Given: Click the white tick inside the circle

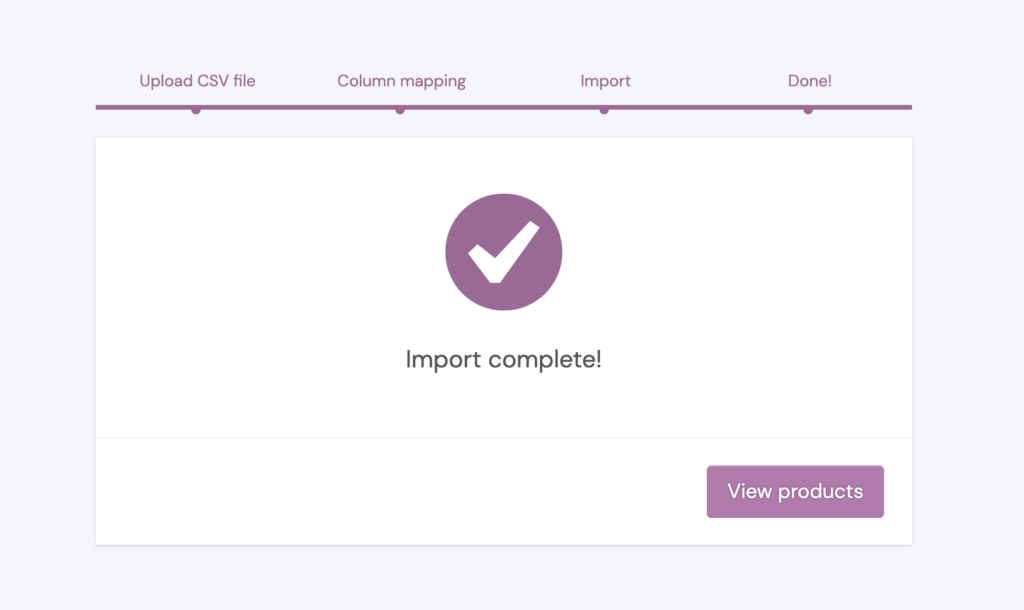Looking at the screenshot, I should 504,252.
